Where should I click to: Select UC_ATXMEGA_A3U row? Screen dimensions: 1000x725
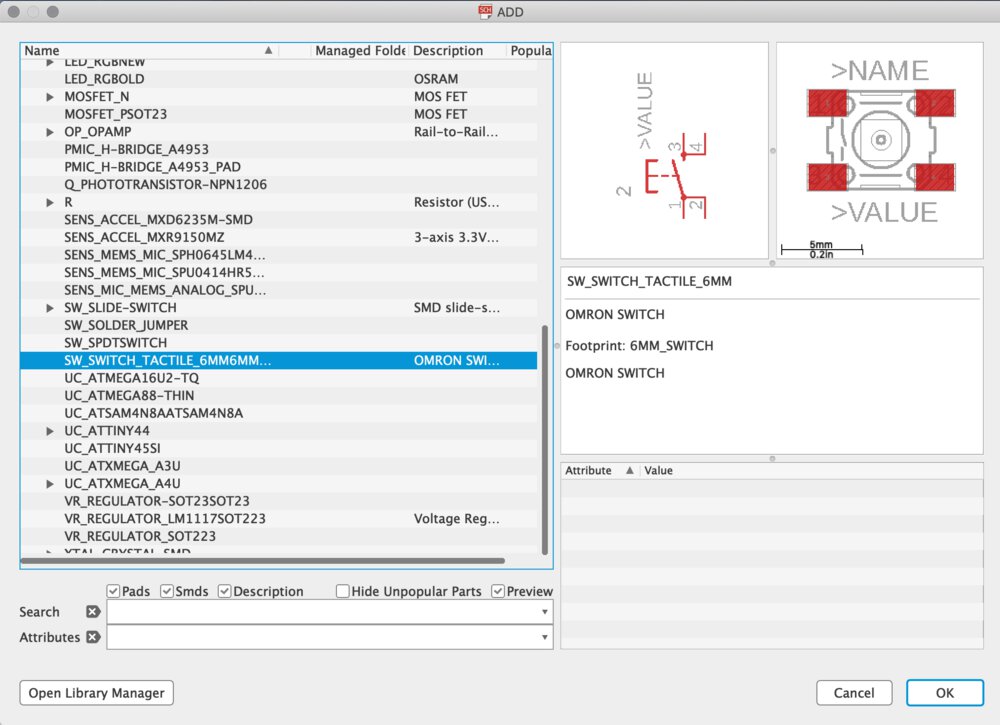(x=279, y=466)
